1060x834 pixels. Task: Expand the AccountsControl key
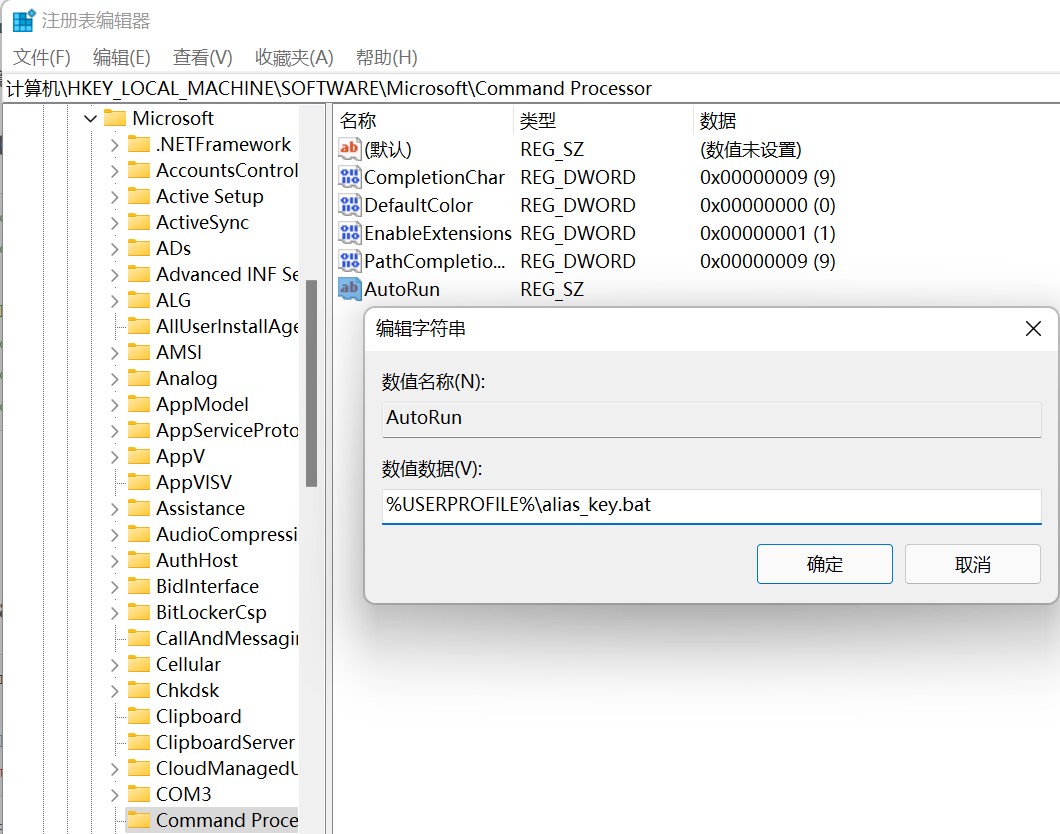pos(114,171)
